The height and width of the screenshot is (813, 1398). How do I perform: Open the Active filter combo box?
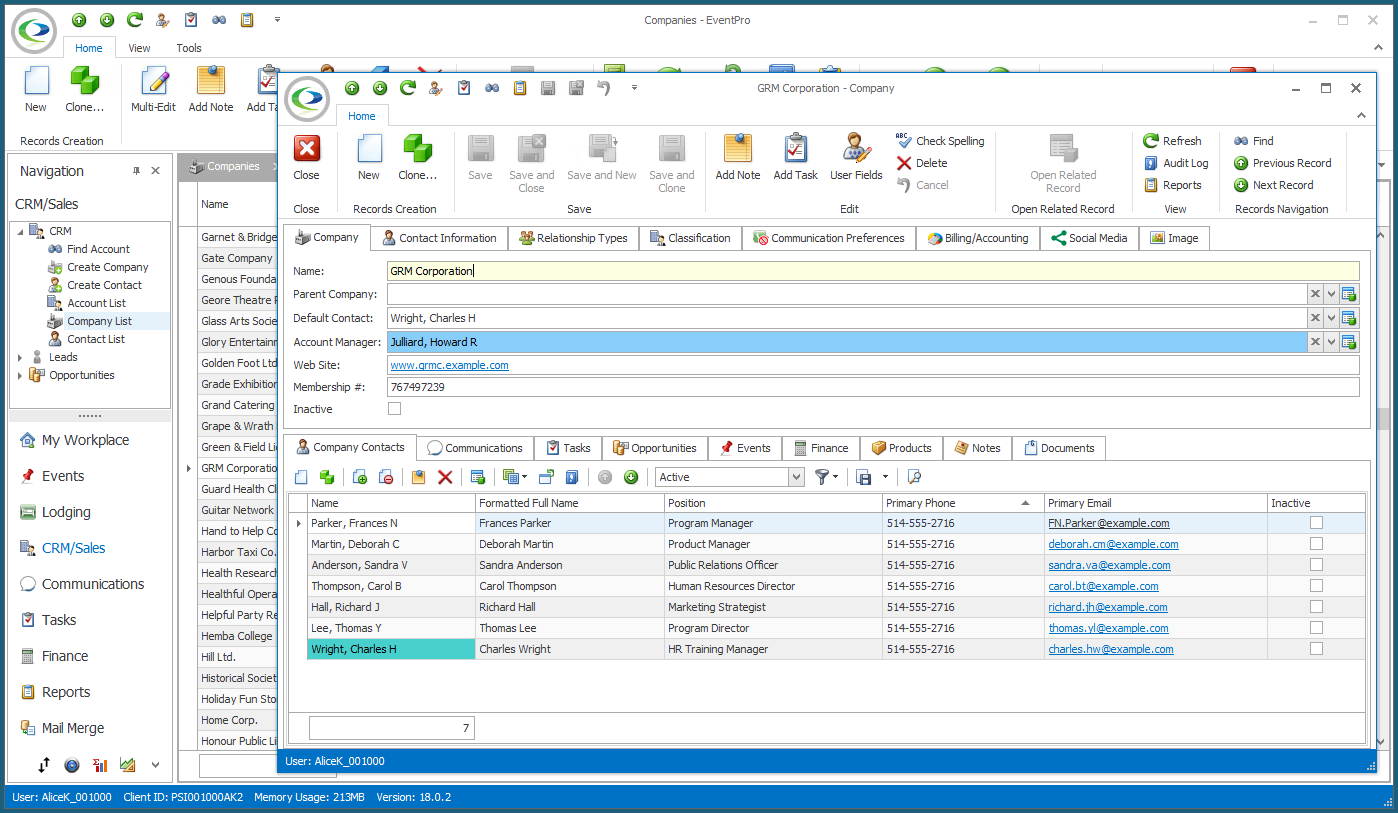coord(730,477)
